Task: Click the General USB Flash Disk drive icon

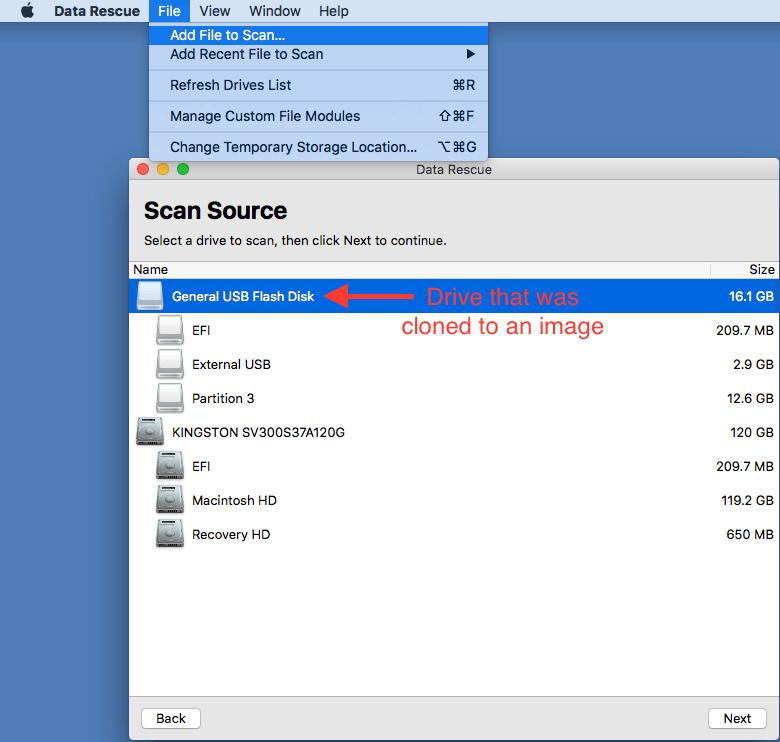Action: (150, 296)
